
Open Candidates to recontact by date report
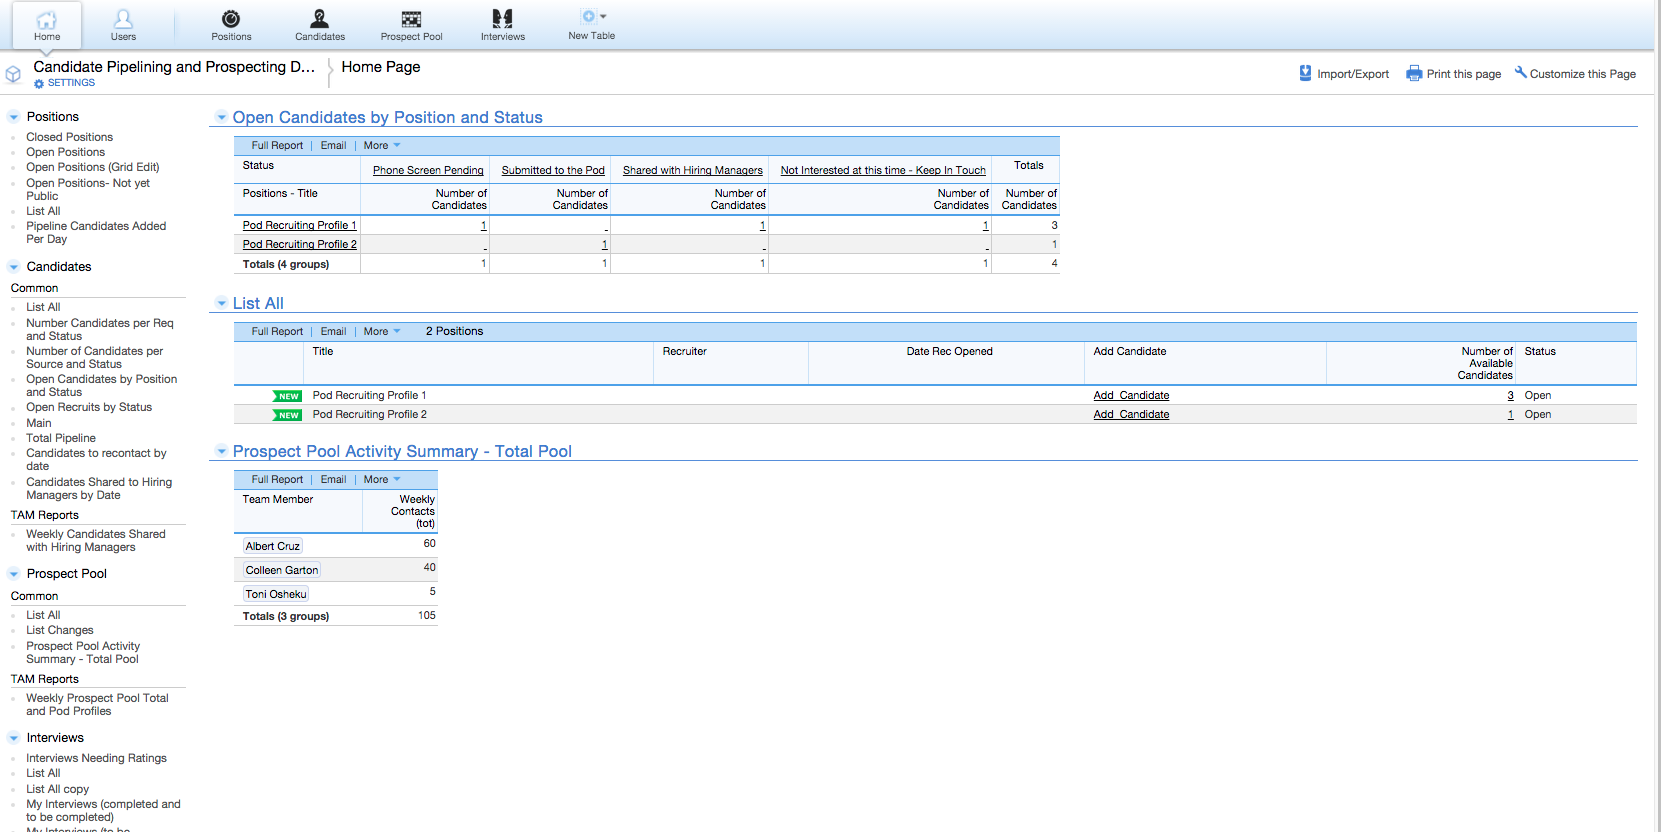tap(96, 460)
